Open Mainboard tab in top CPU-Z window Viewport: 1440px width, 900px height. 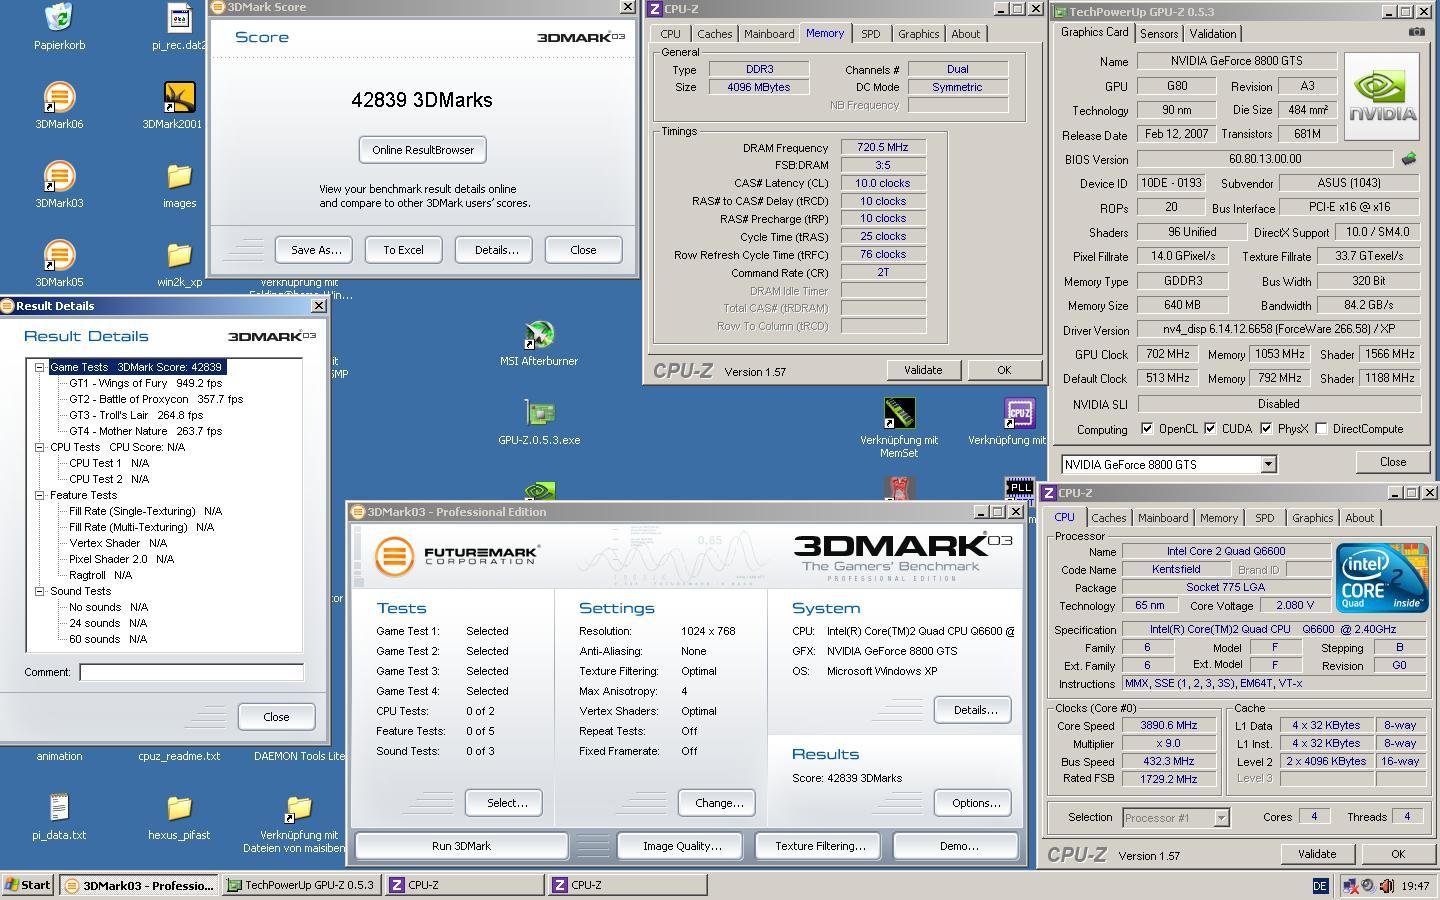pos(769,33)
